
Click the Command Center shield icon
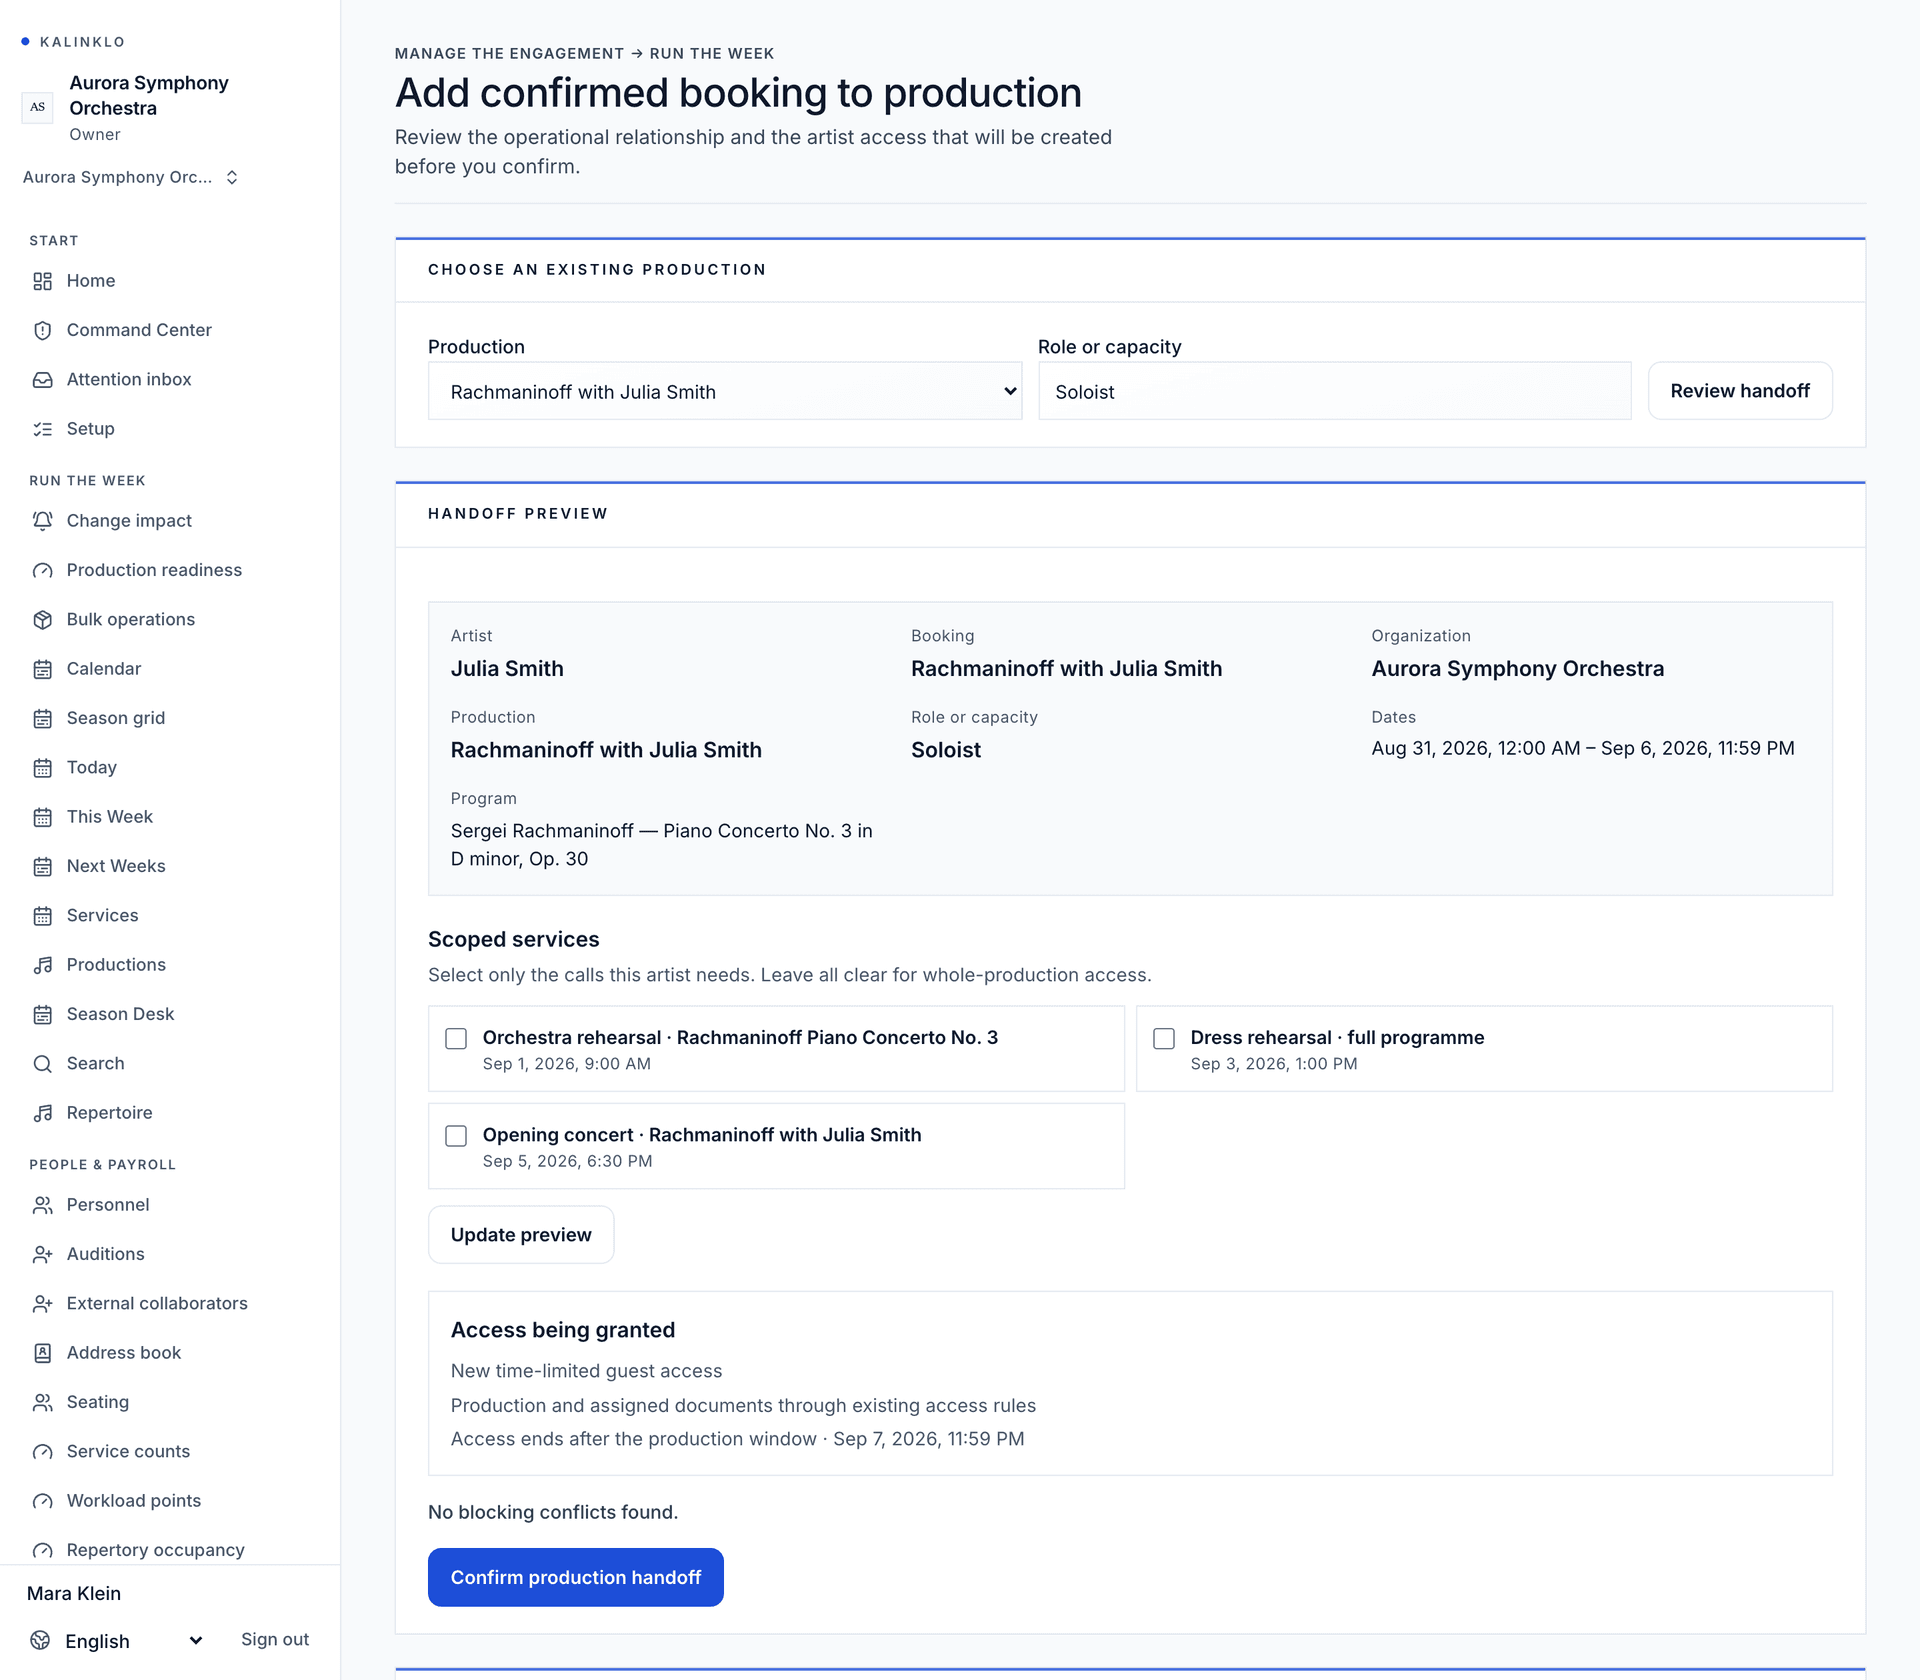[42, 330]
